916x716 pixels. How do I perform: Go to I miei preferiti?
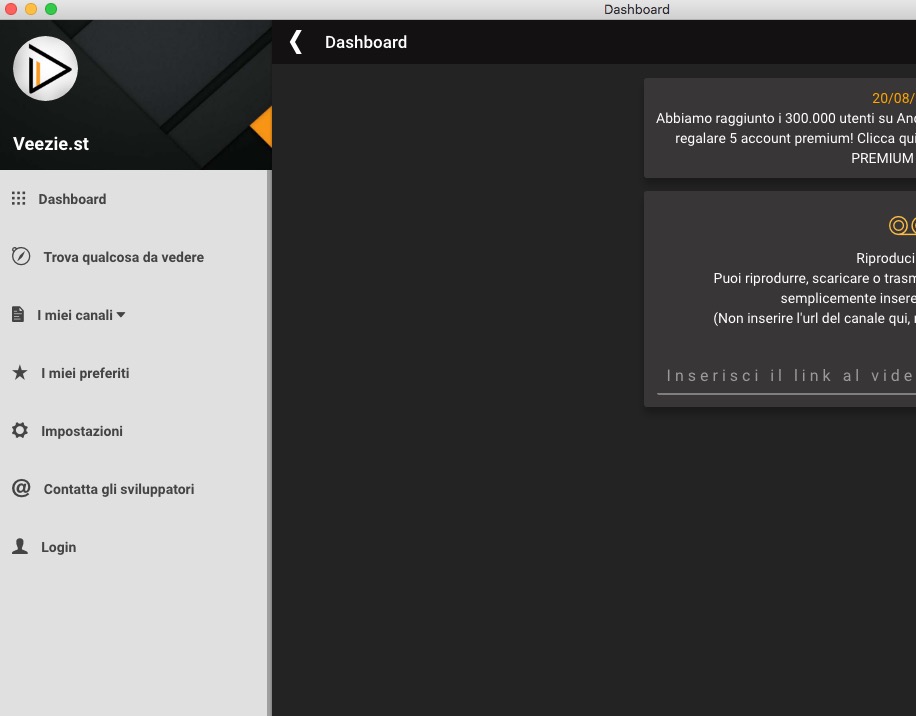[85, 373]
